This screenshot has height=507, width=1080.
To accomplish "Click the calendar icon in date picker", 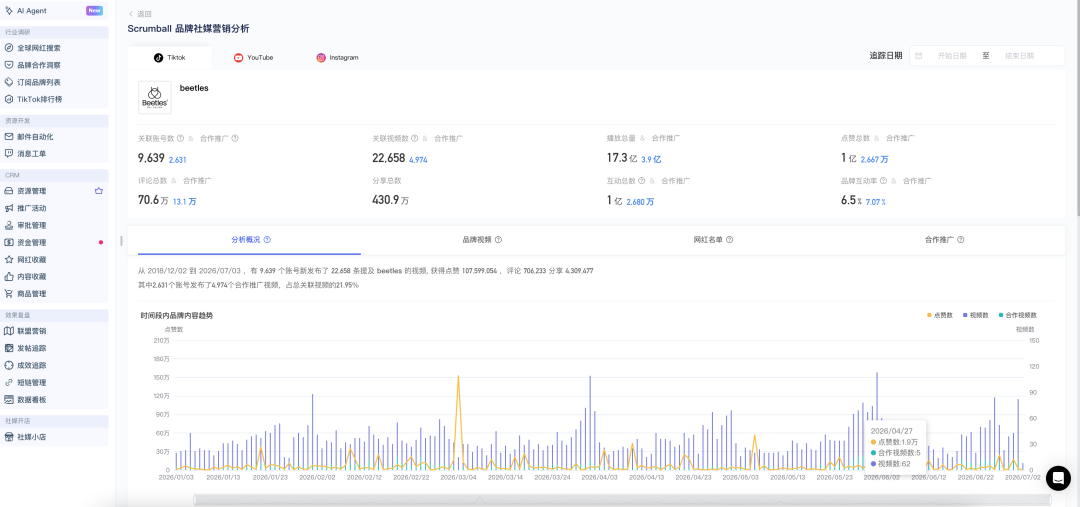I will click(919, 56).
